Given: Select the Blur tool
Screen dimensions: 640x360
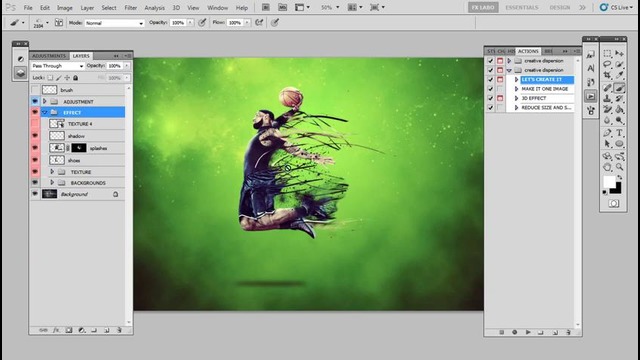Looking at the screenshot, I should point(607,120).
